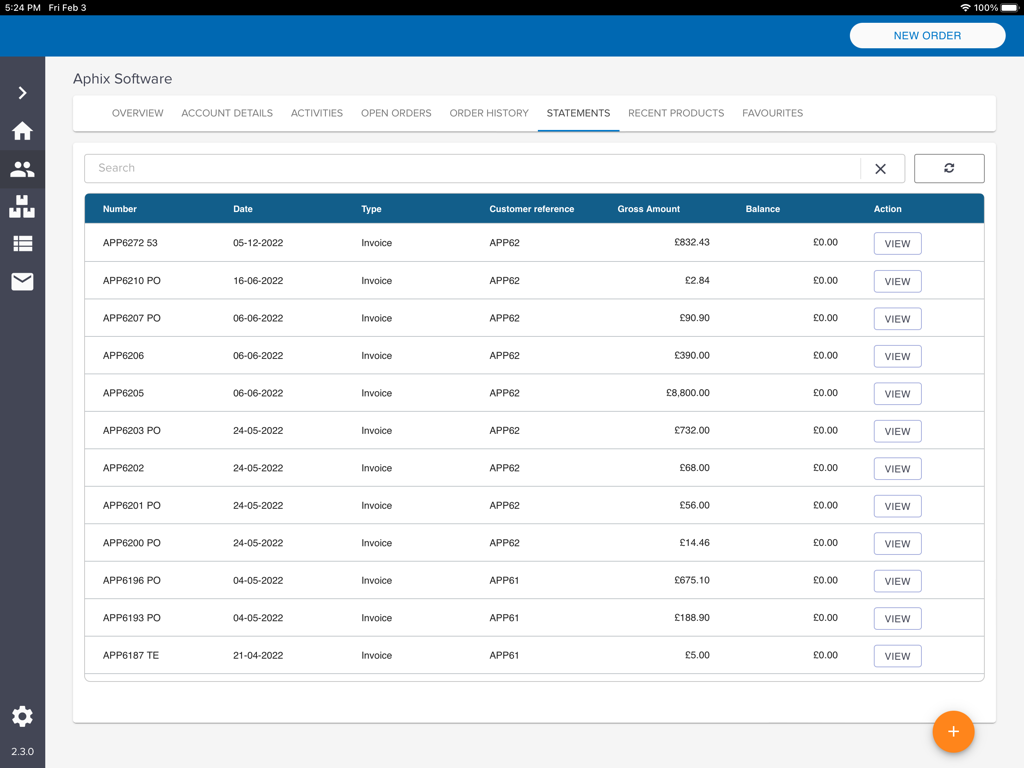The height and width of the screenshot is (768, 1024).
Task: Open the Order History tab
Action: click(489, 113)
